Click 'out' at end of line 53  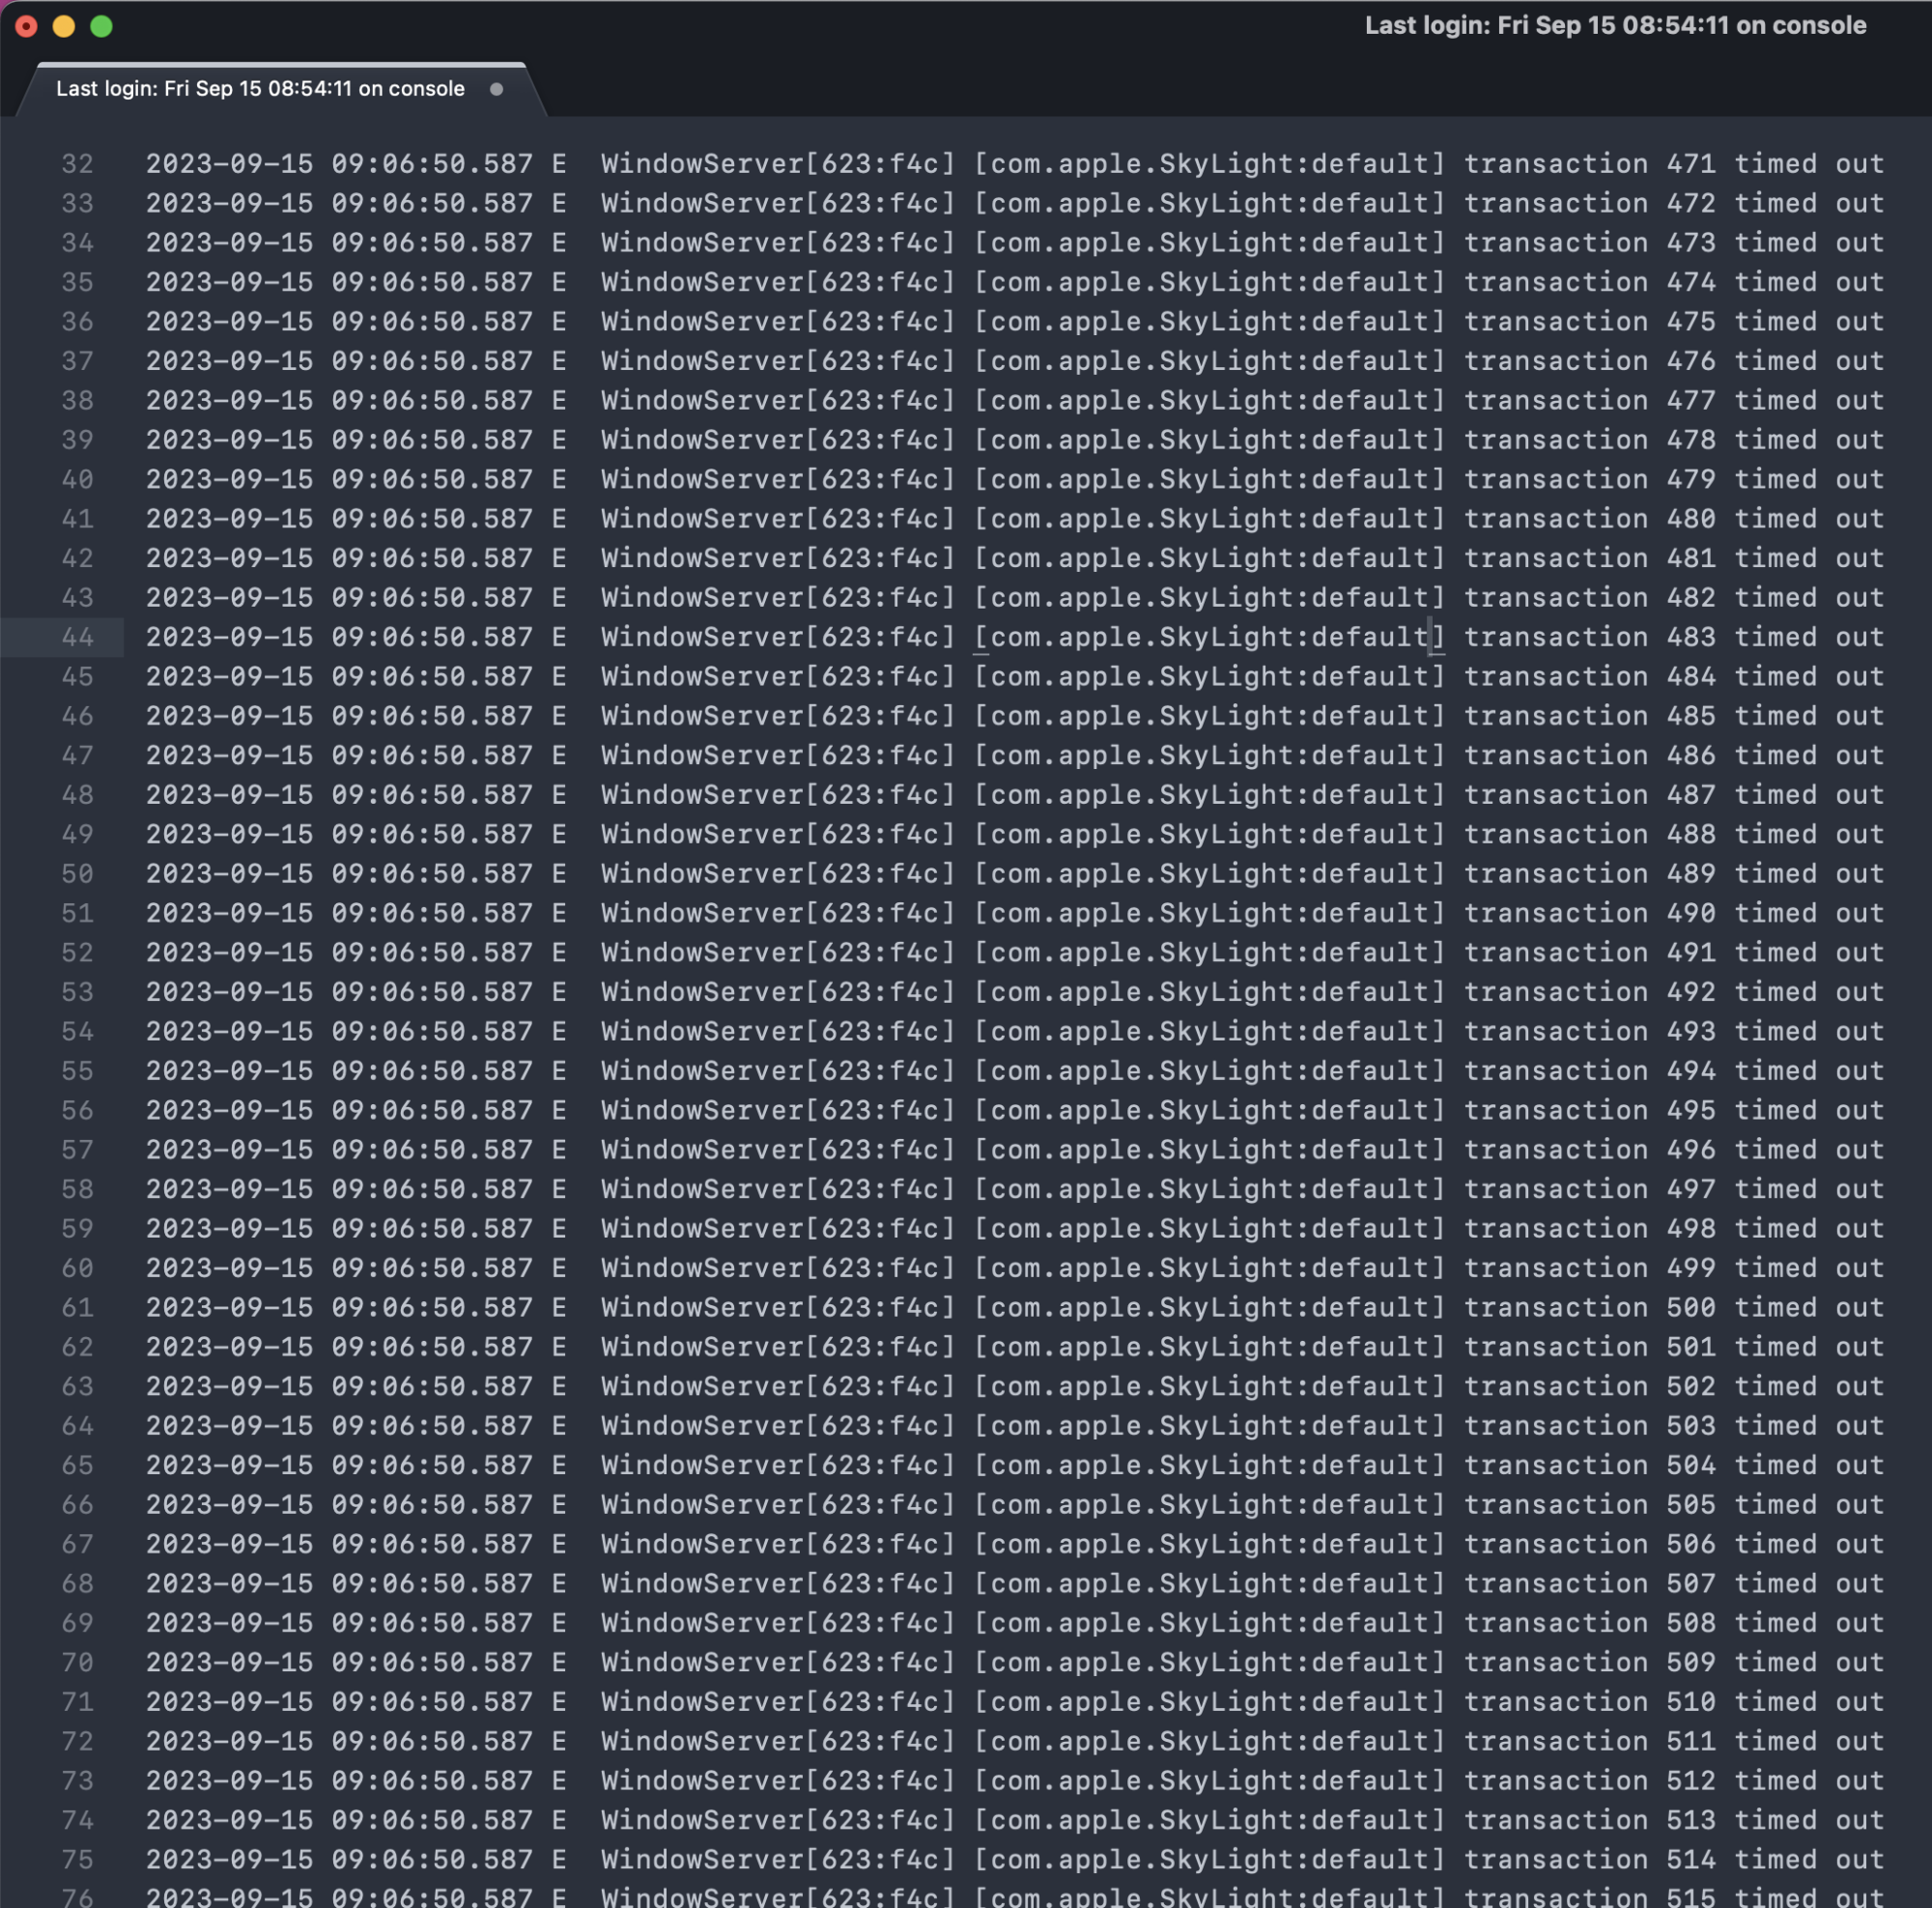[x=1859, y=992]
